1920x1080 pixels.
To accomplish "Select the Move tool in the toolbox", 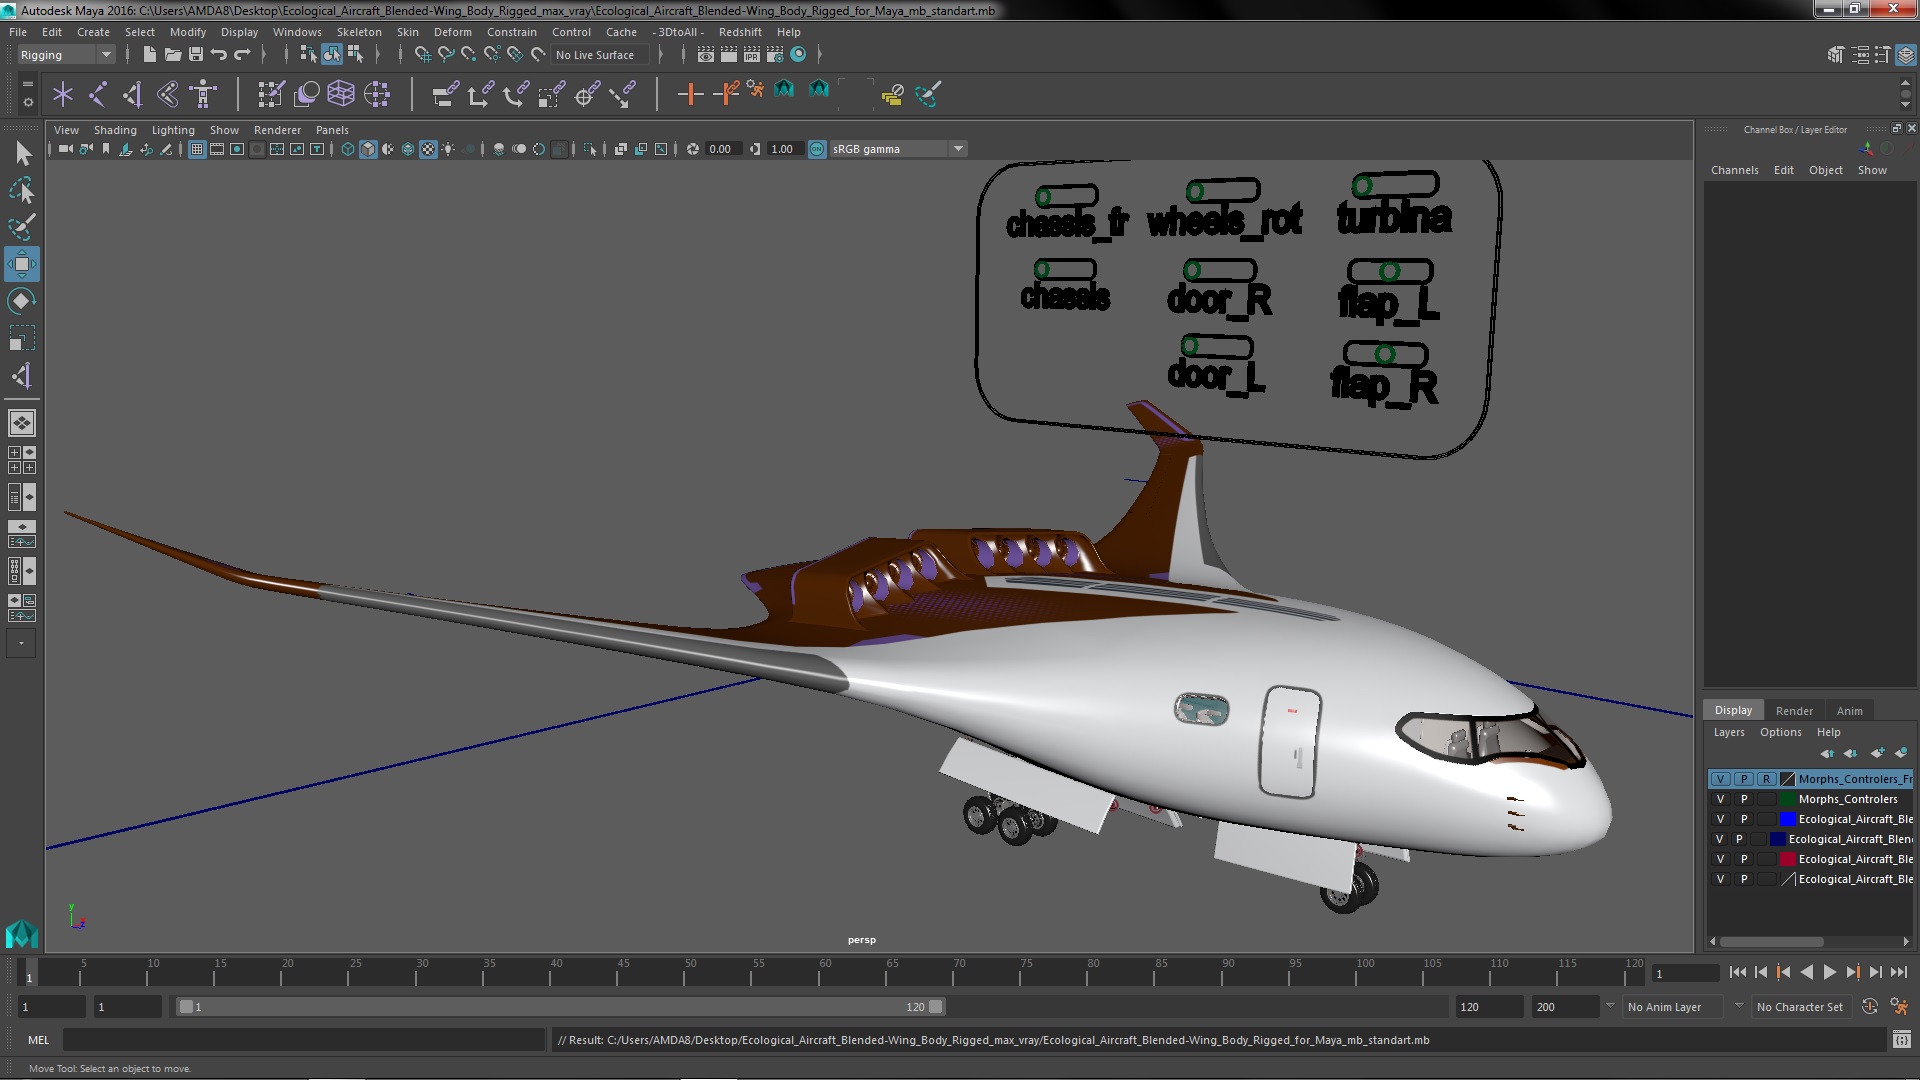I will click(x=21, y=265).
